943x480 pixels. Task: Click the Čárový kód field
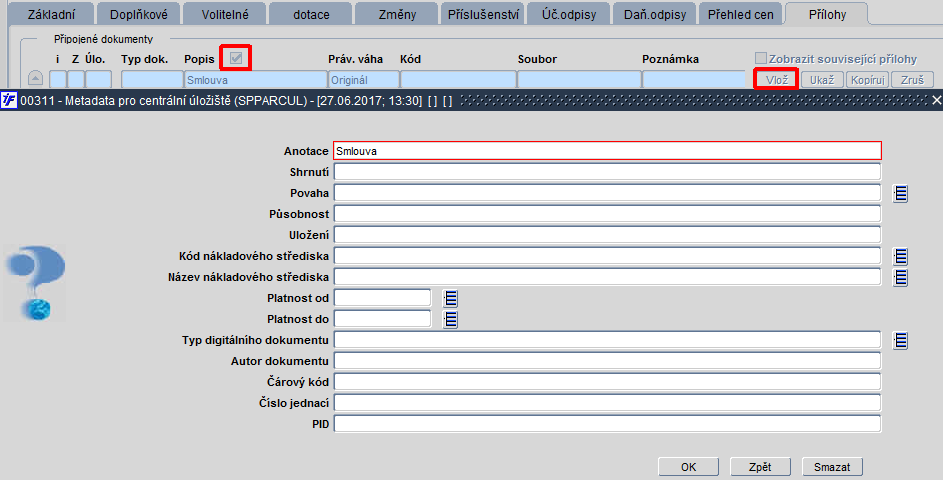[x=607, y=382]
